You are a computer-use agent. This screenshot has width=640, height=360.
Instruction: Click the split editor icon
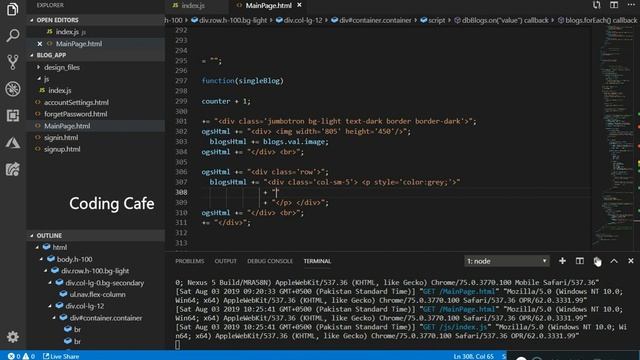click(x=614, y=5)
